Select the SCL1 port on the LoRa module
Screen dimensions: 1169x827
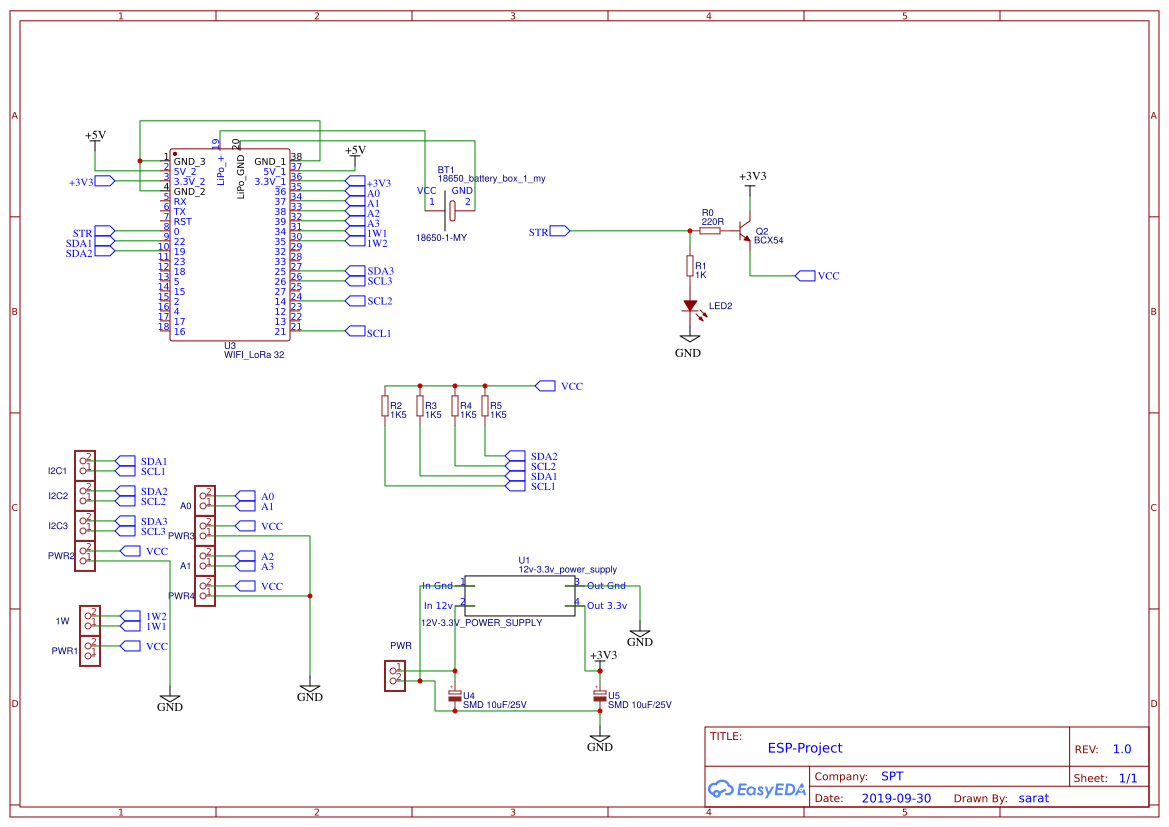coord(357,329)
